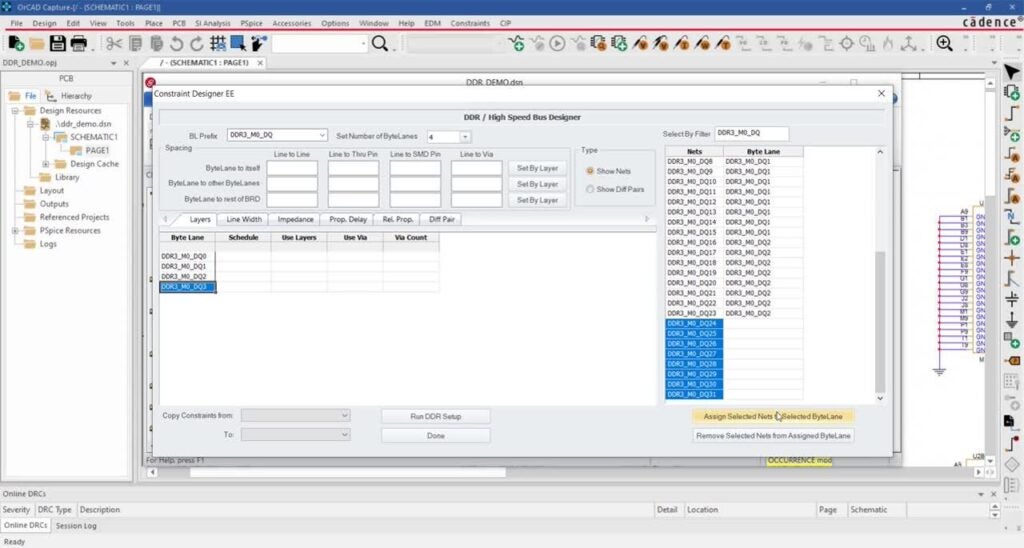
Task: Click Set By Layer for ByteLane to rest of BRD
Action: pyautogui.click(x=537, y=201)
